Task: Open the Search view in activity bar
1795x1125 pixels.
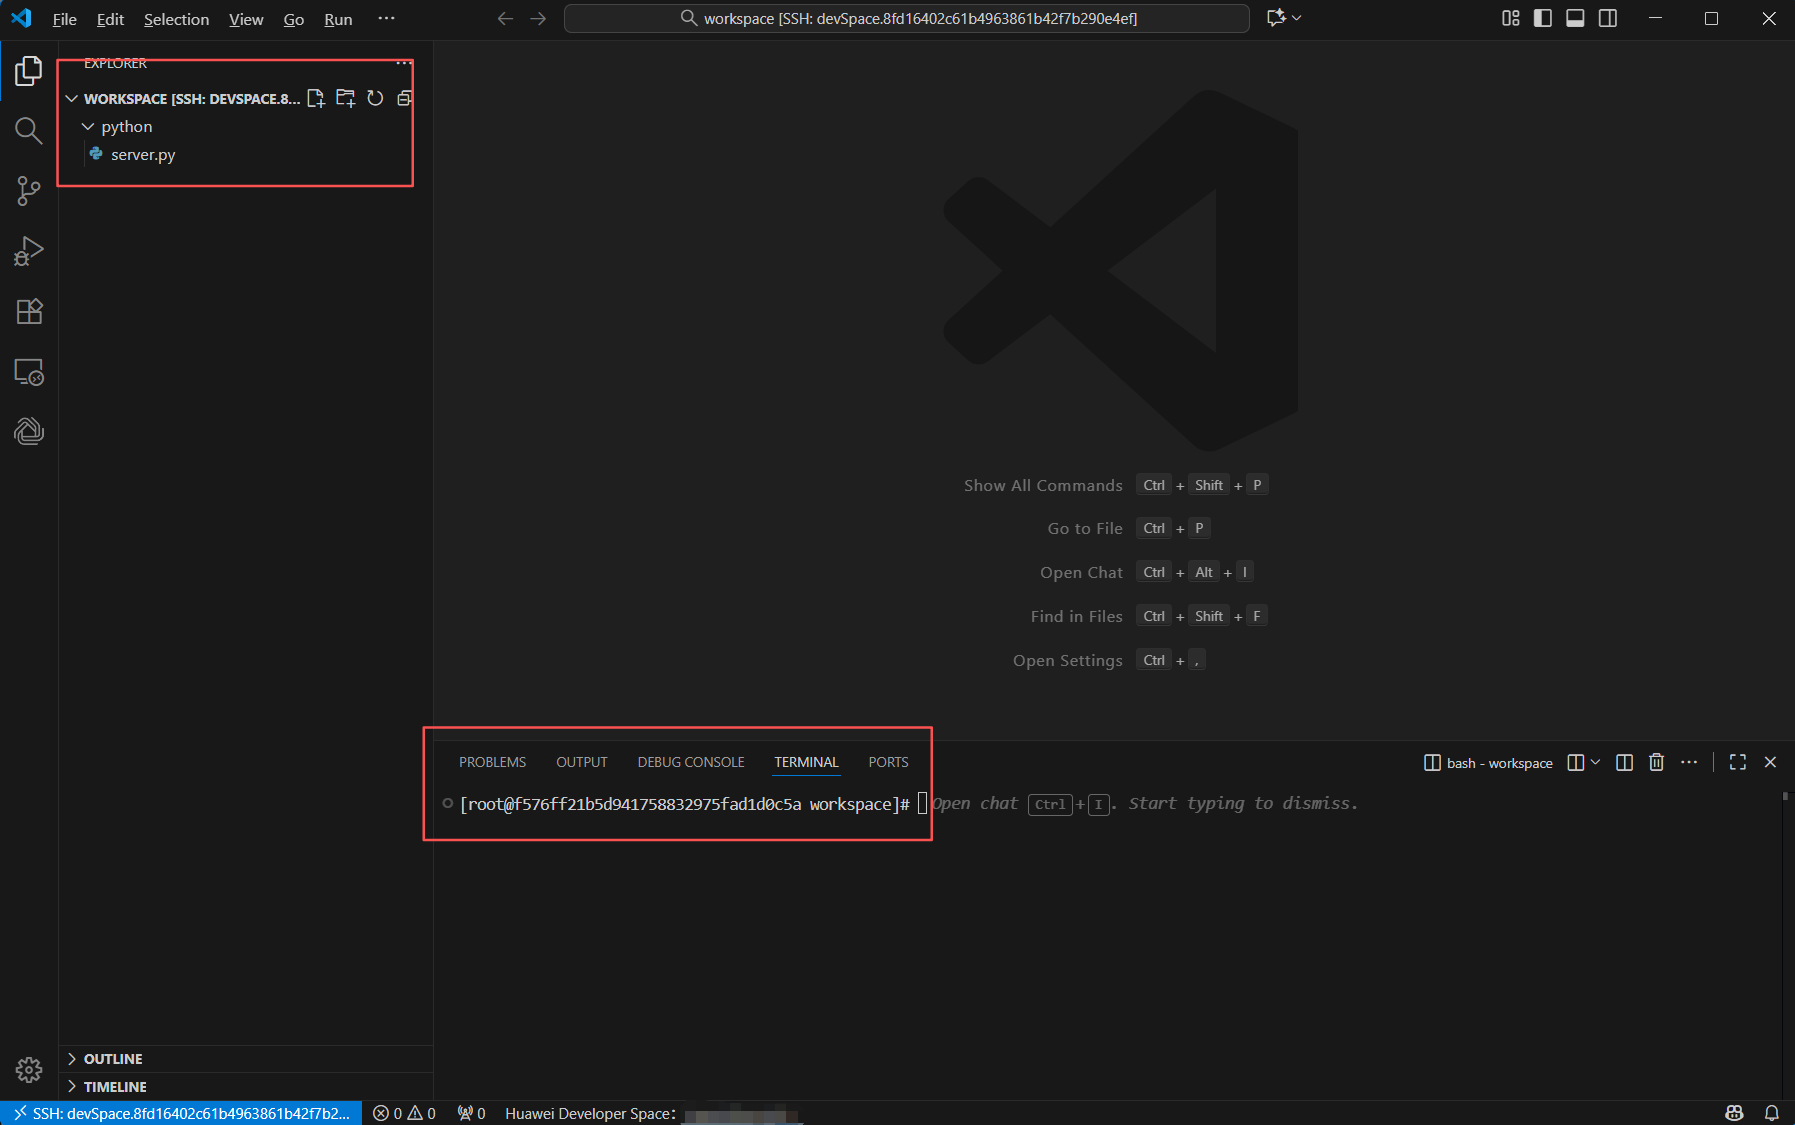Action: (x=29, y=131)
